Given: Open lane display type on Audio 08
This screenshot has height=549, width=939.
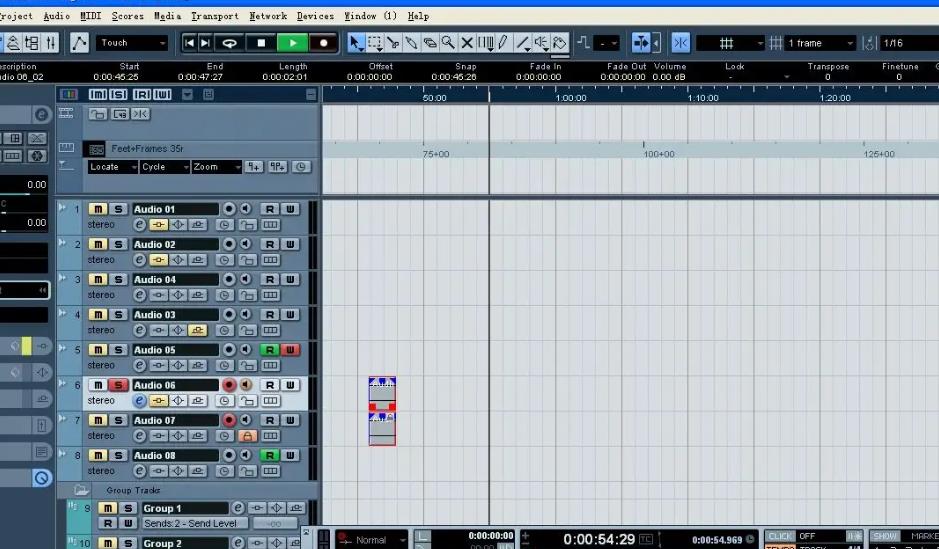Looking at the screenshot, I should coord(271,471).
